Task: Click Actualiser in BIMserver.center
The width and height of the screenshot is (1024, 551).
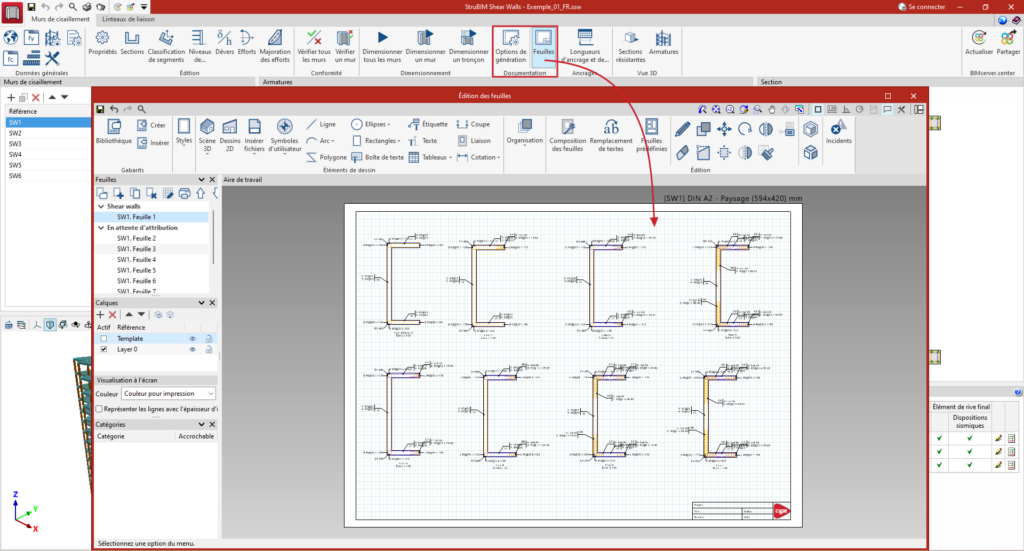Action: pos(978,42)
